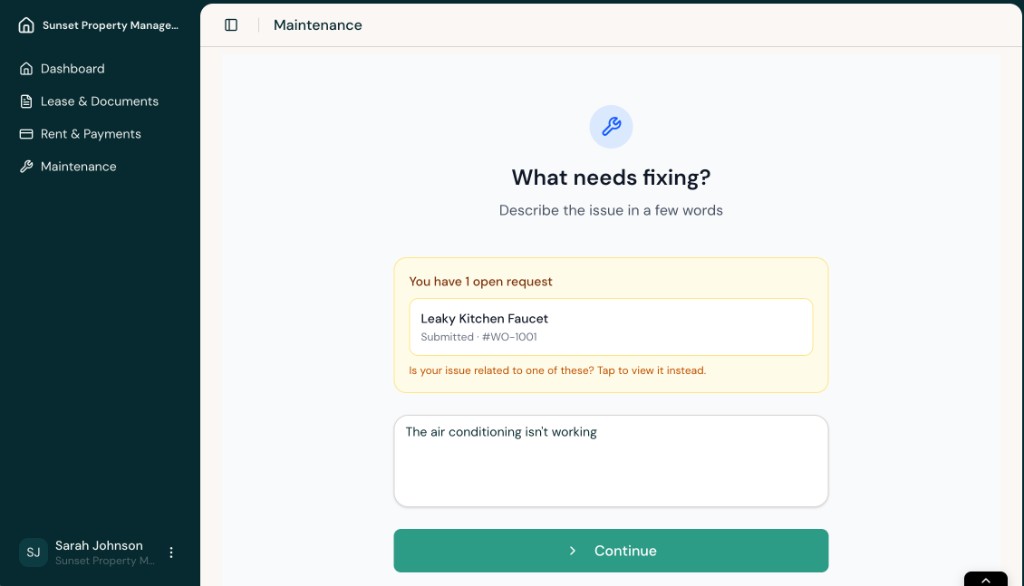This screenshot has width=1024, height=586.
Task: Open the Dashboard navigation item
Action: pos(70,68)
